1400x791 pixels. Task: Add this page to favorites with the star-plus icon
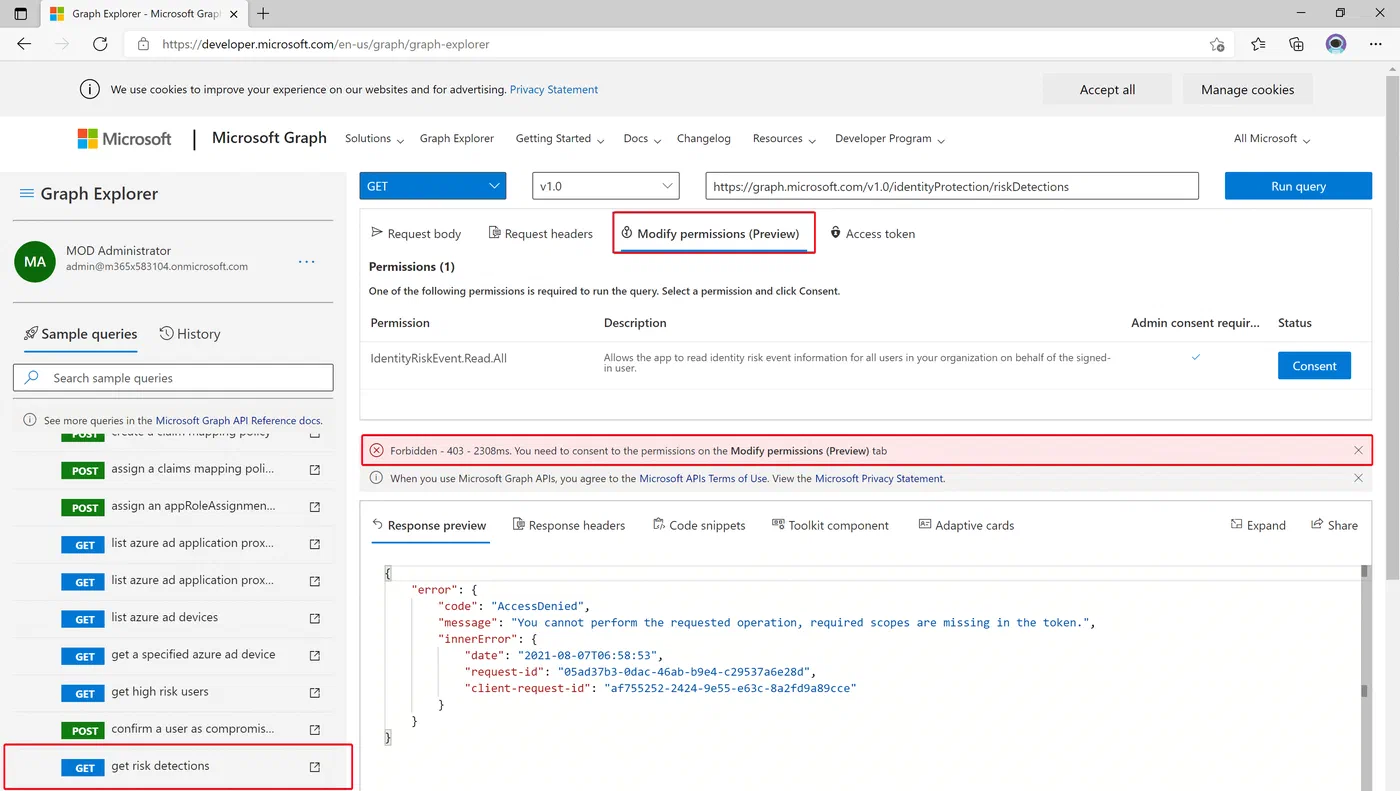pyautogui.click(x=1217, y=44)
